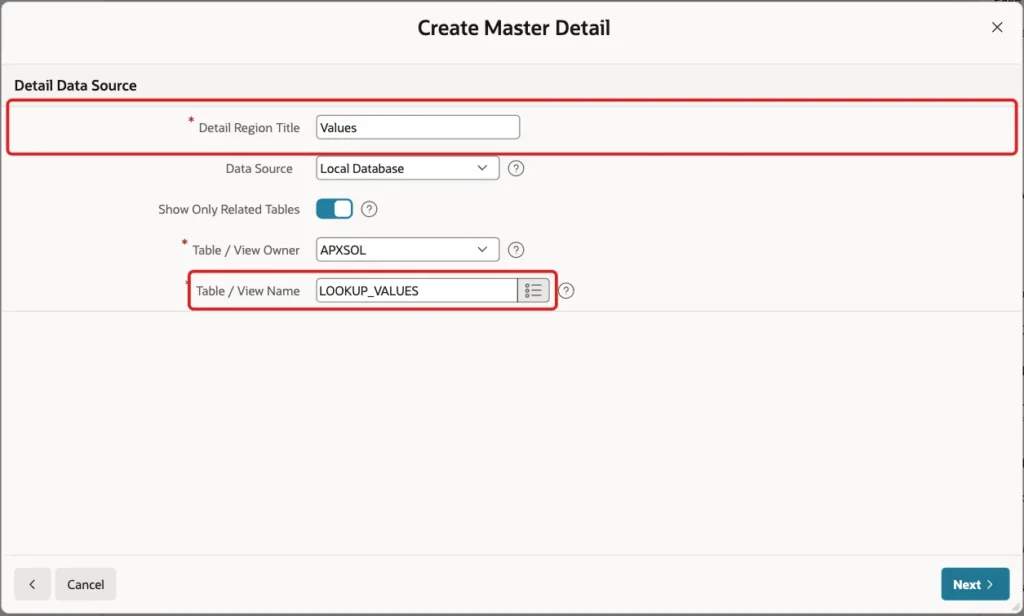Click help icon next to Data Source
Screen dimensions: 1024x616
(516, 169)
